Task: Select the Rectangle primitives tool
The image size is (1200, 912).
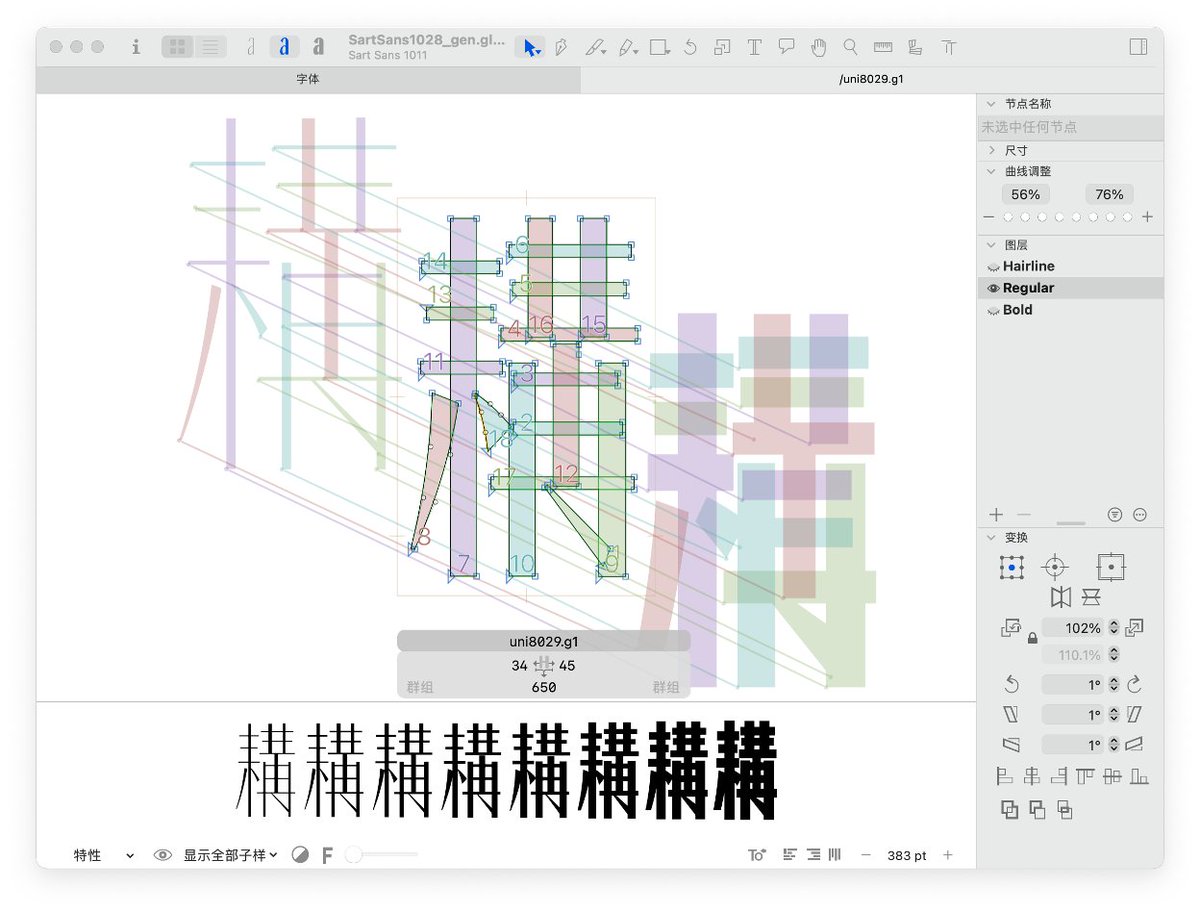Action: point(659,46)
